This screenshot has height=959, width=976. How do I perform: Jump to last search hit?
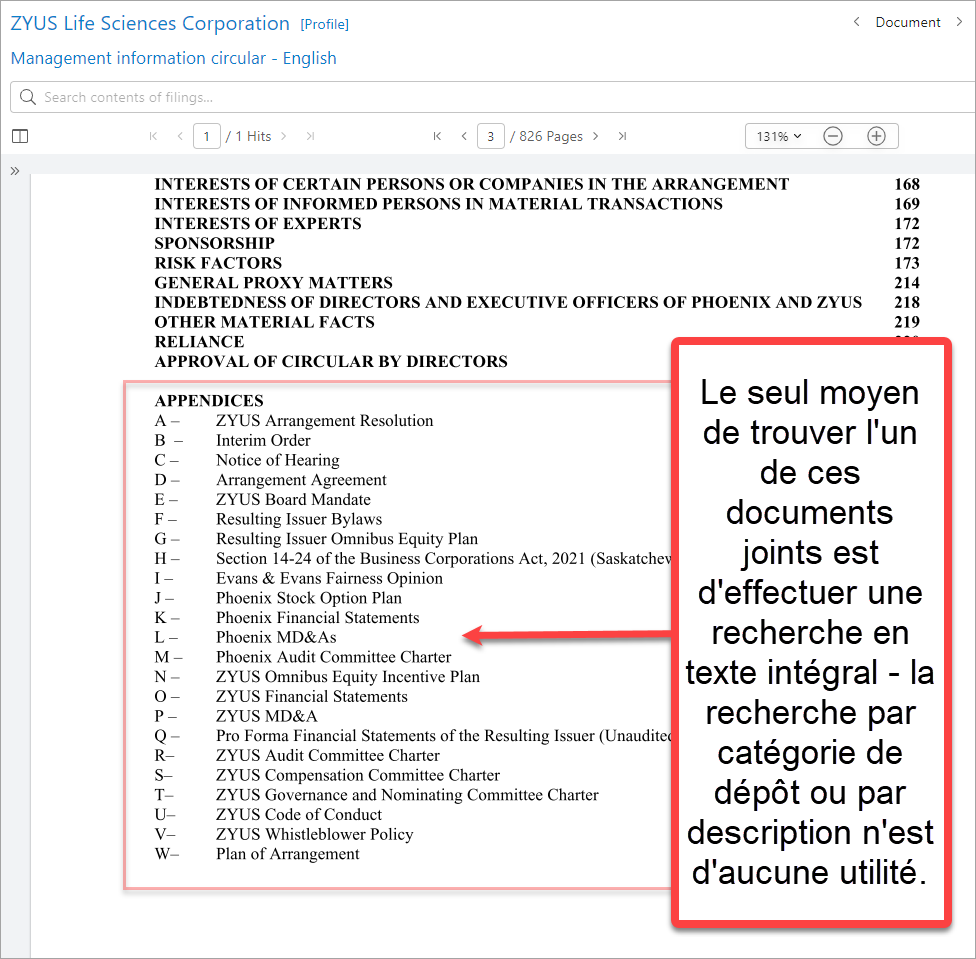point(311,136)
